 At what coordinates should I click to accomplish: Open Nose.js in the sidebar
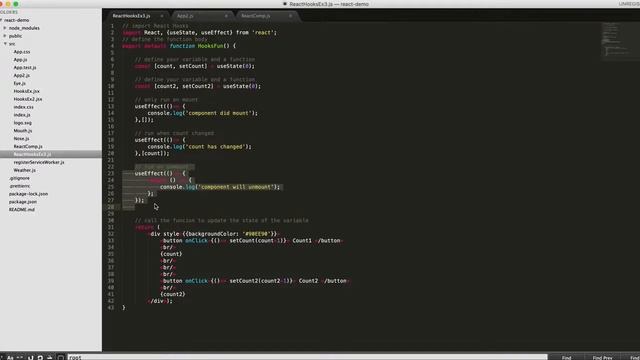(x=21, y=139)
